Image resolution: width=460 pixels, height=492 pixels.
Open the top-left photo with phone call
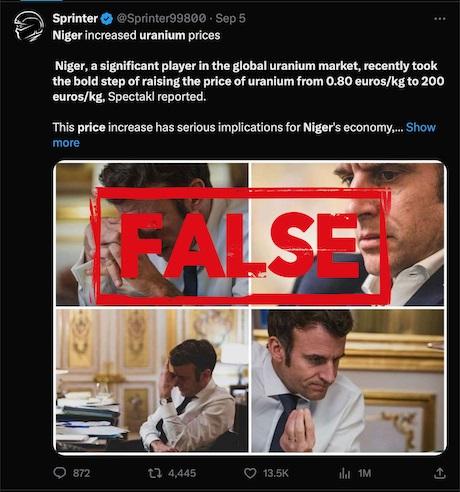pyautogui.click(x=152, y=234)
